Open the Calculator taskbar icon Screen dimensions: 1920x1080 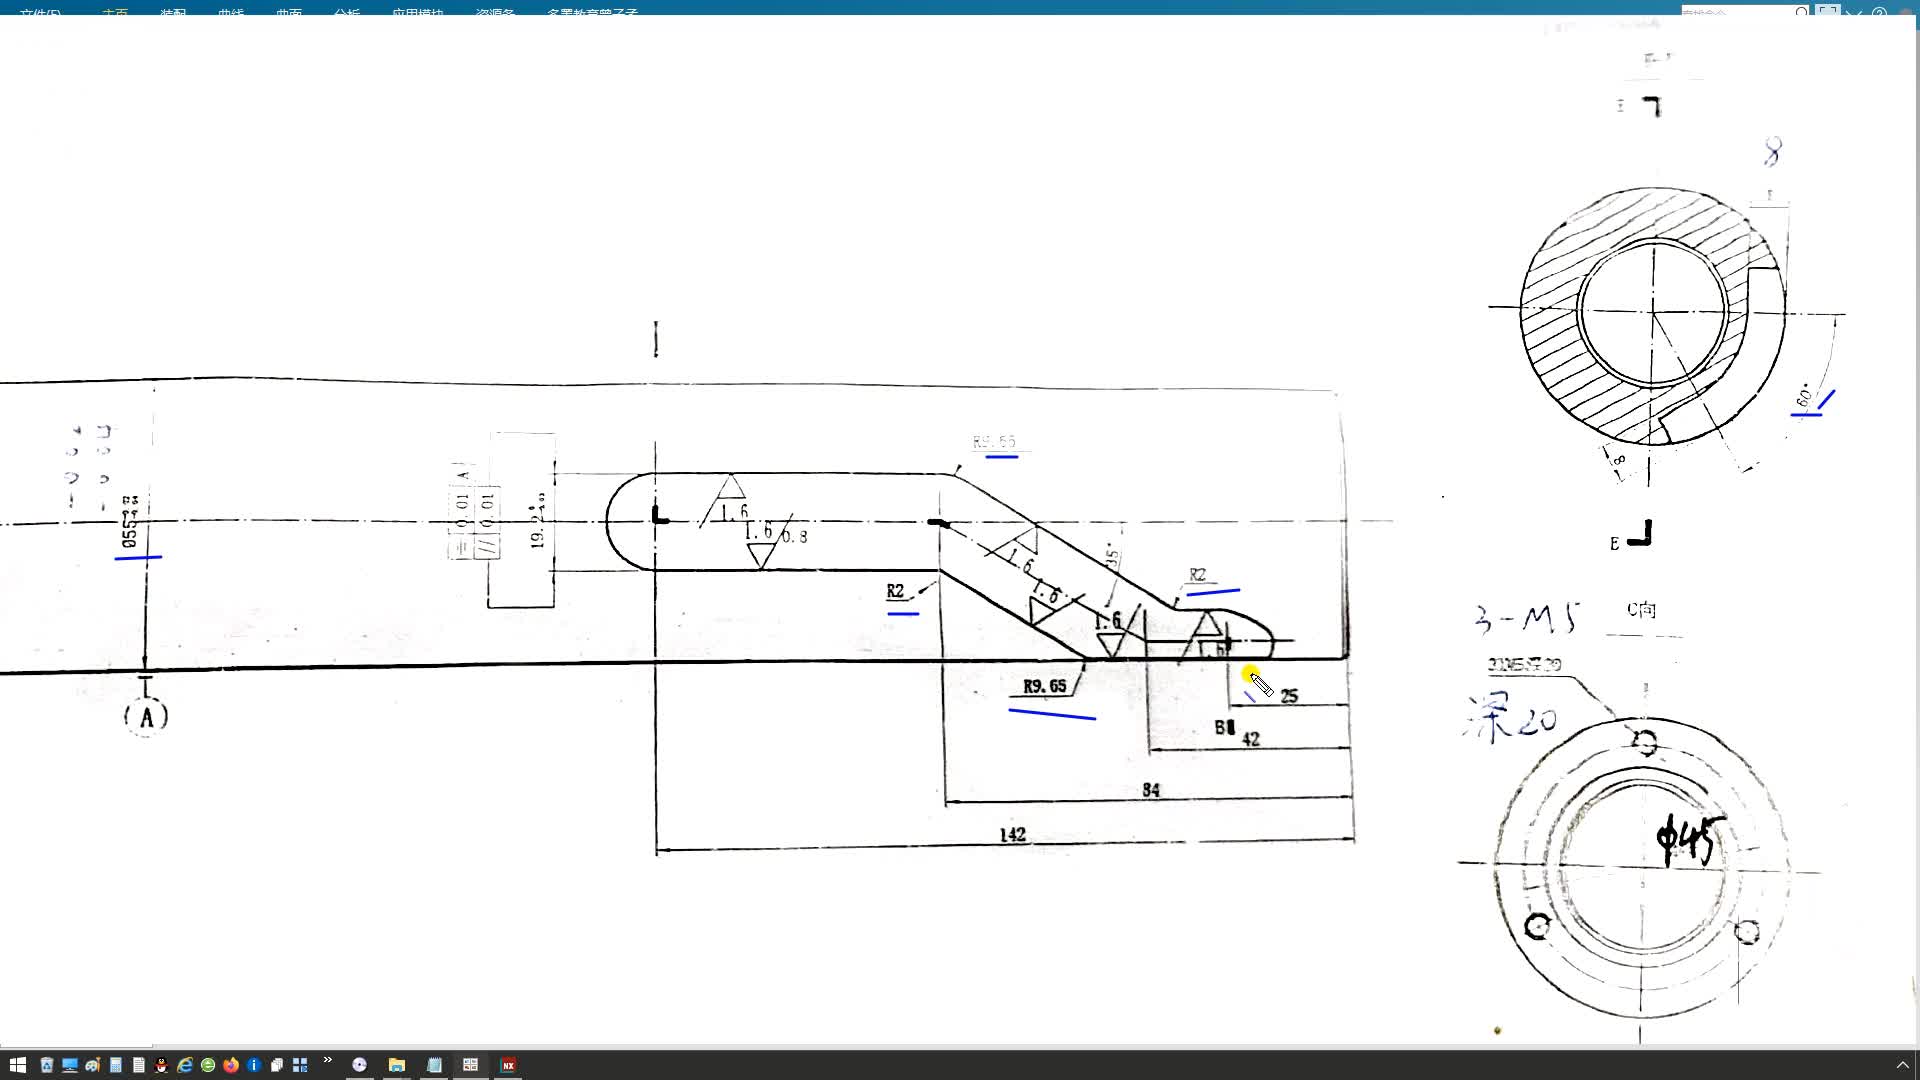tap(116, 1065)
